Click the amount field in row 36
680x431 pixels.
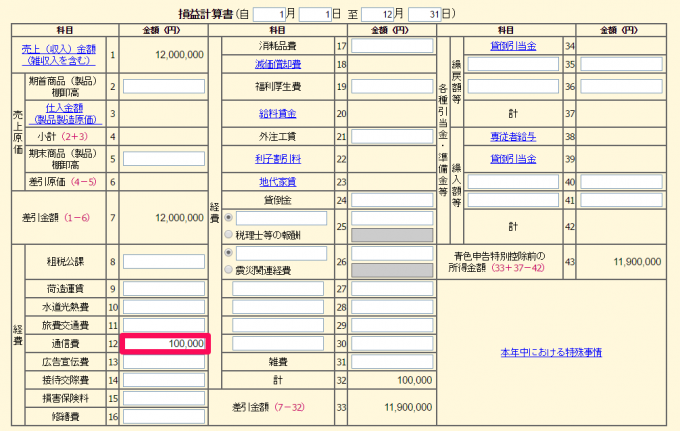(621, 86)
